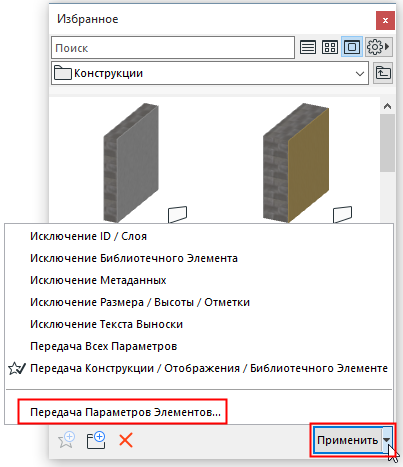Close the Избранное palette
Viewport: 403px width, 467px height.
pos(385,20)
